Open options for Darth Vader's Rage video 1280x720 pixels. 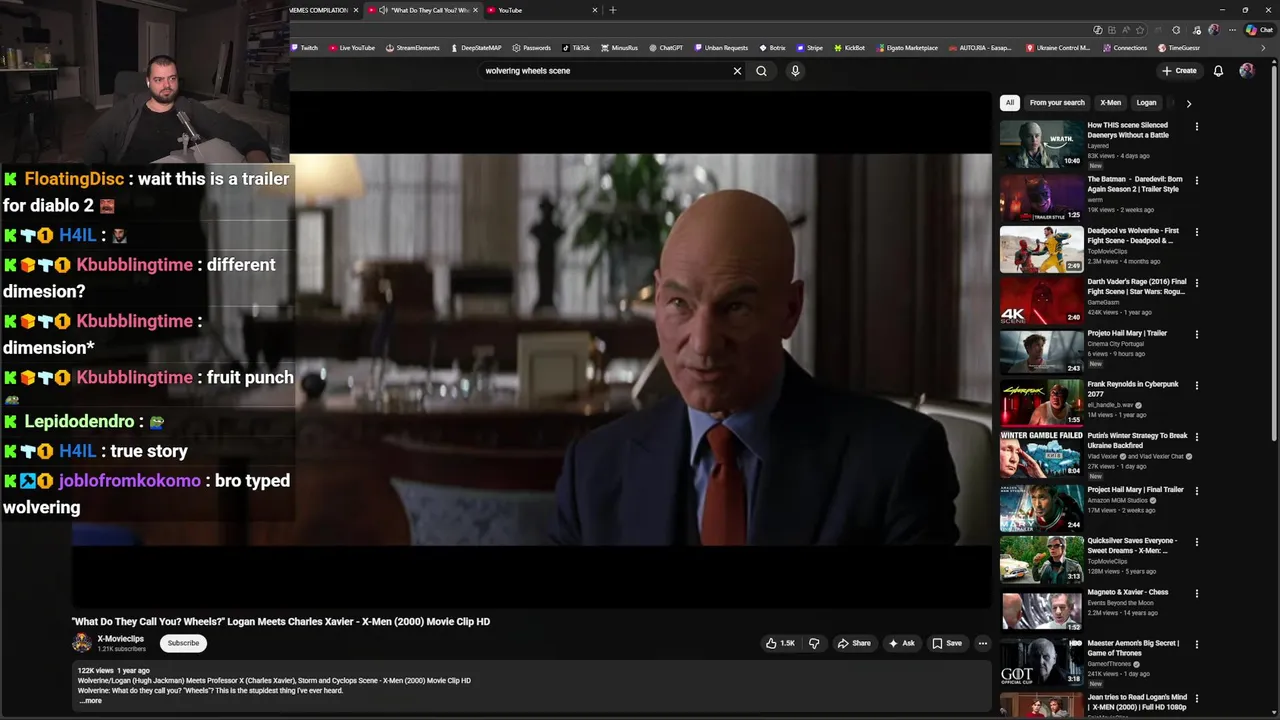point(1196,283)
